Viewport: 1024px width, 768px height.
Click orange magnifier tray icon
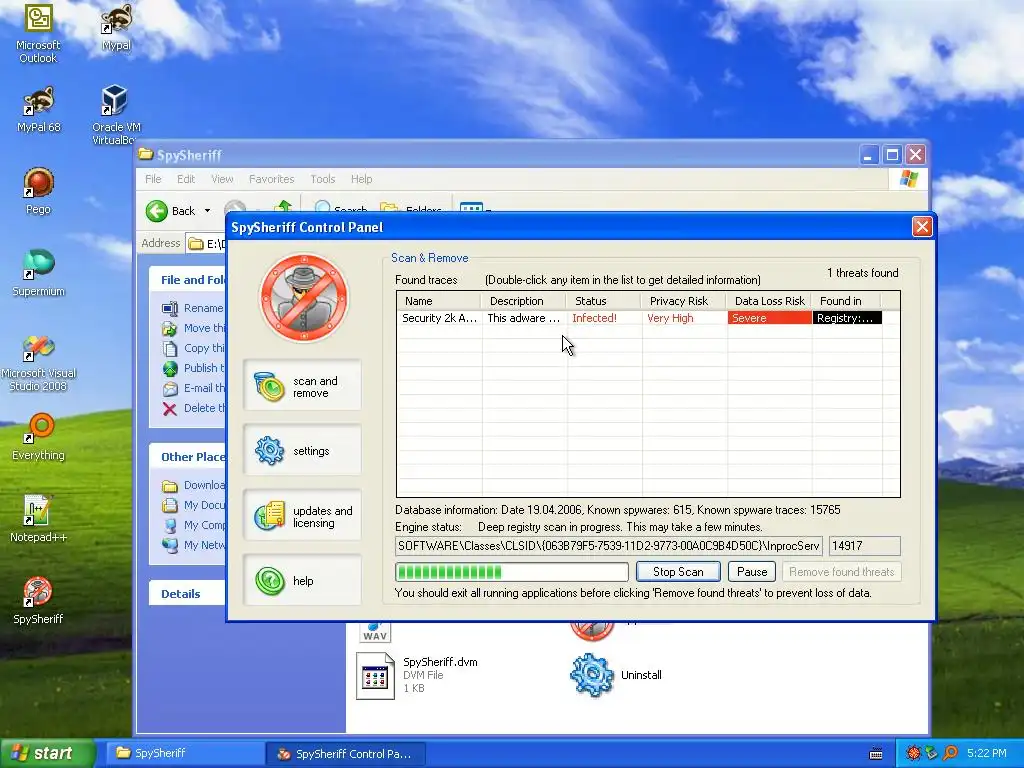tap(950, 753)
